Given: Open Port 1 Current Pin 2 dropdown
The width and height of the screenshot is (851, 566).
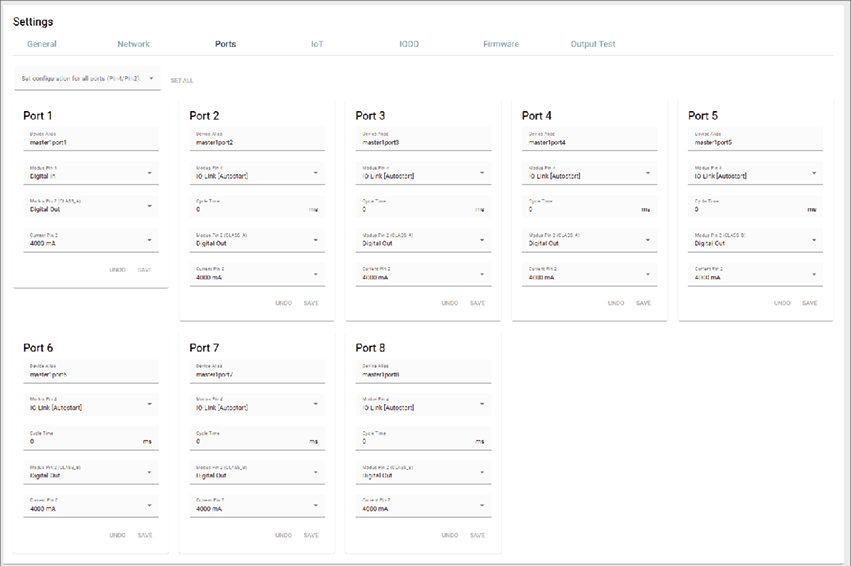Looking at the screenshot, I should point(91,240).
